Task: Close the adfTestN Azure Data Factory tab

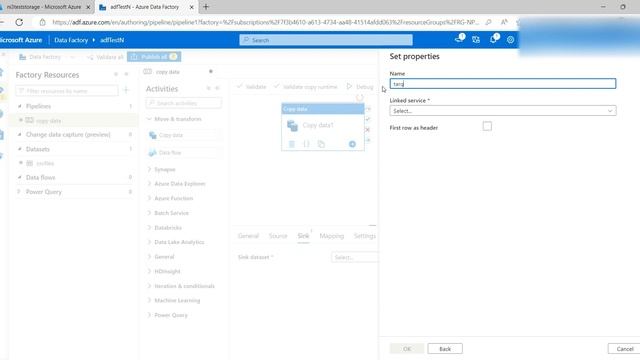Action: [x=192, y=7]
